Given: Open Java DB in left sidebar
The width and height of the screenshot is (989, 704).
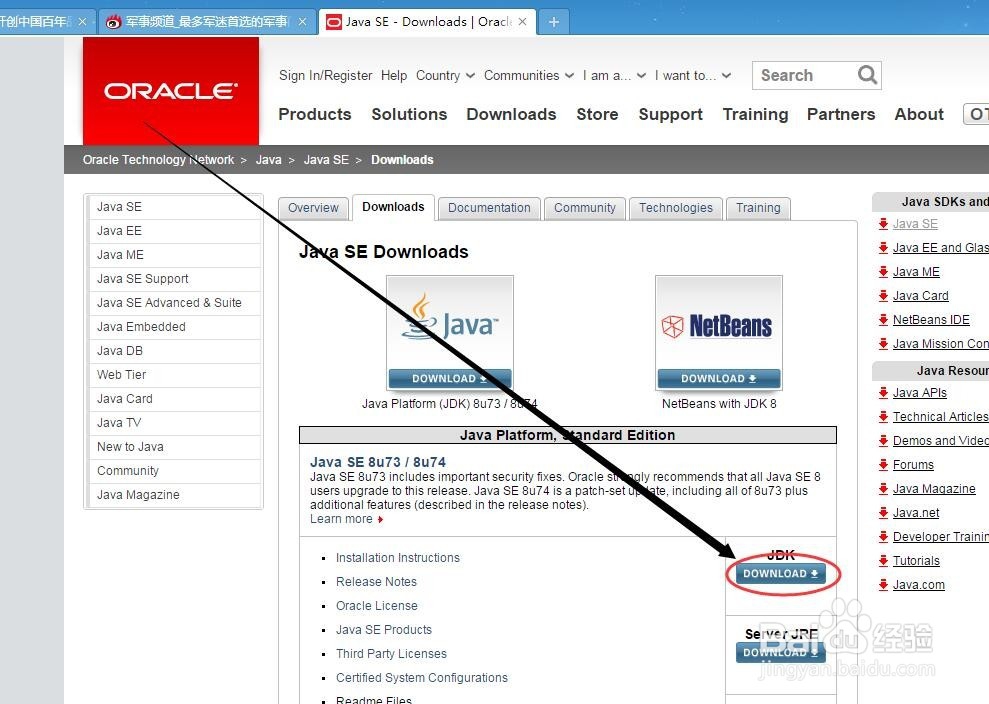Looking at the screenshot, I should (x=175, y=351).
